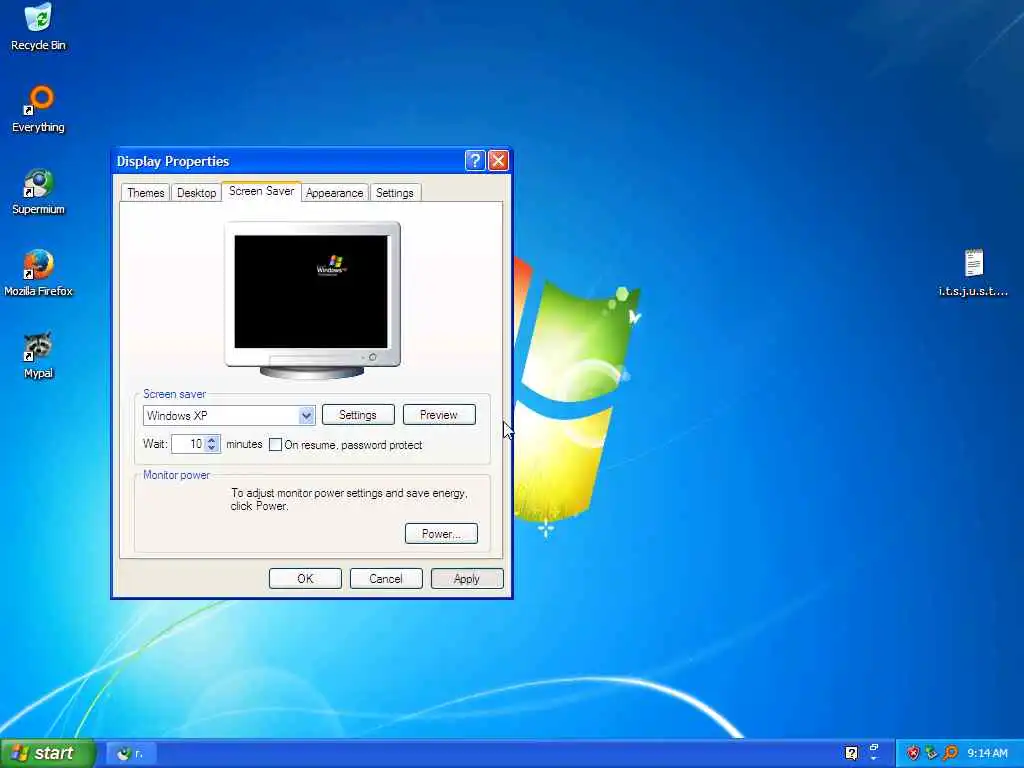Increase the Wait minutes with up arrow
The height and width of the screenshot is (768, 1024).
(x=212, y=440)
